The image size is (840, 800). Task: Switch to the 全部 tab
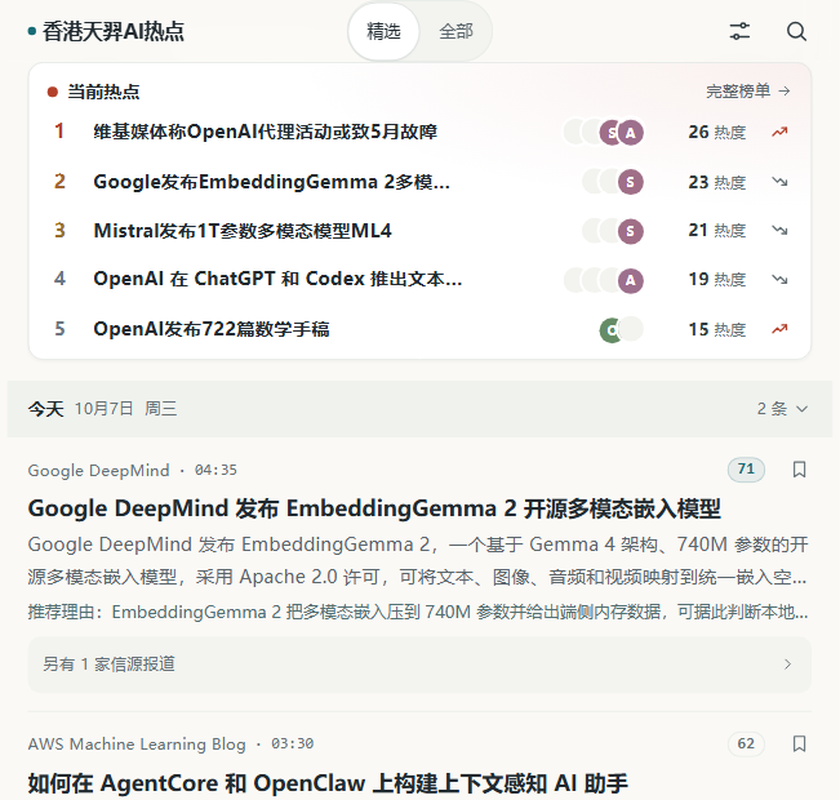pyautogui.click(x=456, y=31)
